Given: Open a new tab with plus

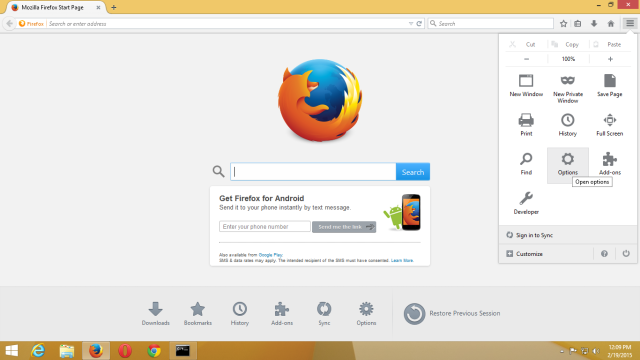Looking at the screenshot, I should point(113,7).
